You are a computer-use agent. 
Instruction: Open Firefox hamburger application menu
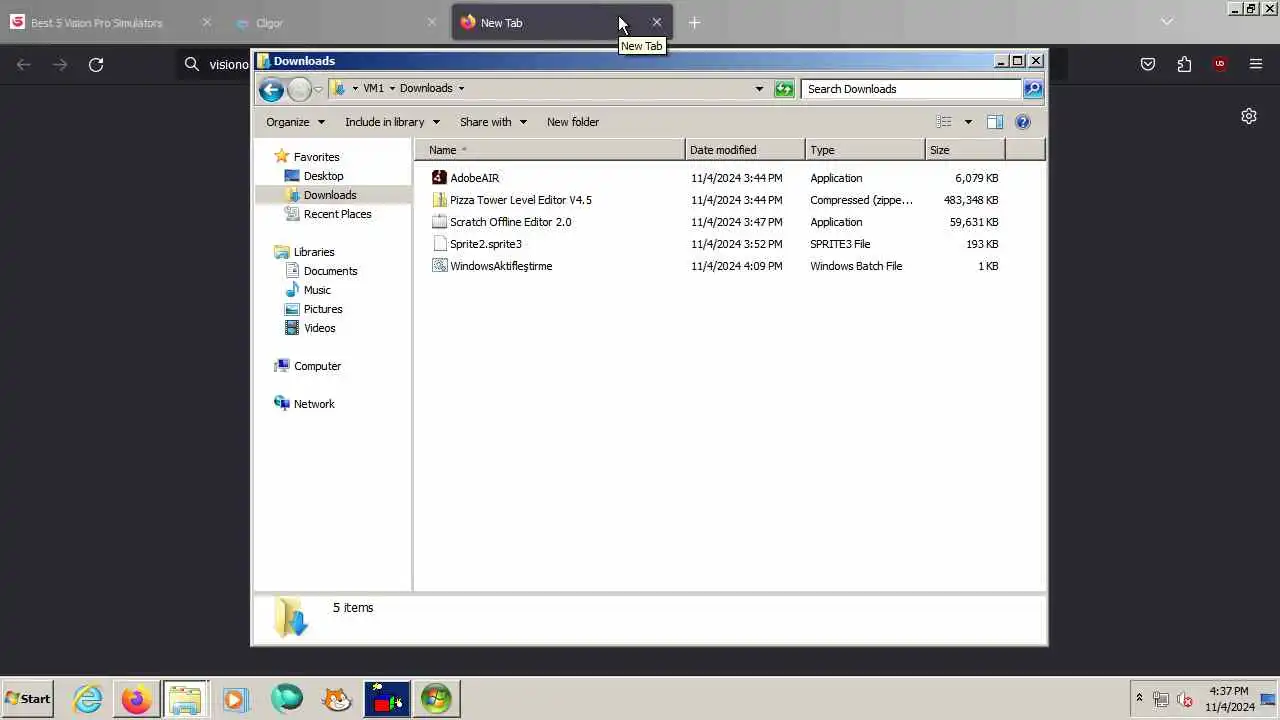[x=1256, y=65]
